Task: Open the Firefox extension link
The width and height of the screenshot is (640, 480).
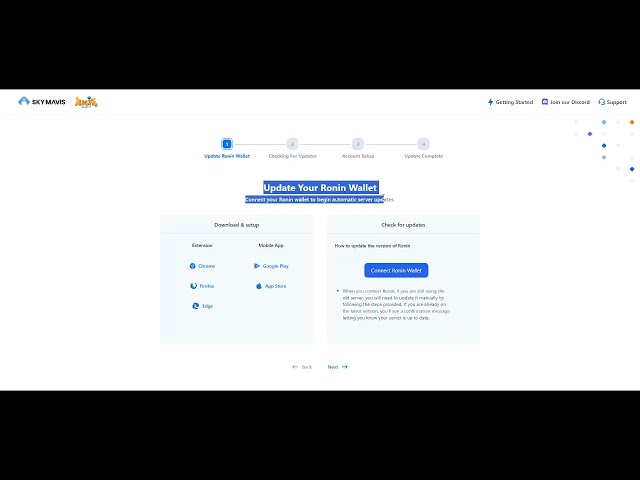Action: (x=207, y=286)
